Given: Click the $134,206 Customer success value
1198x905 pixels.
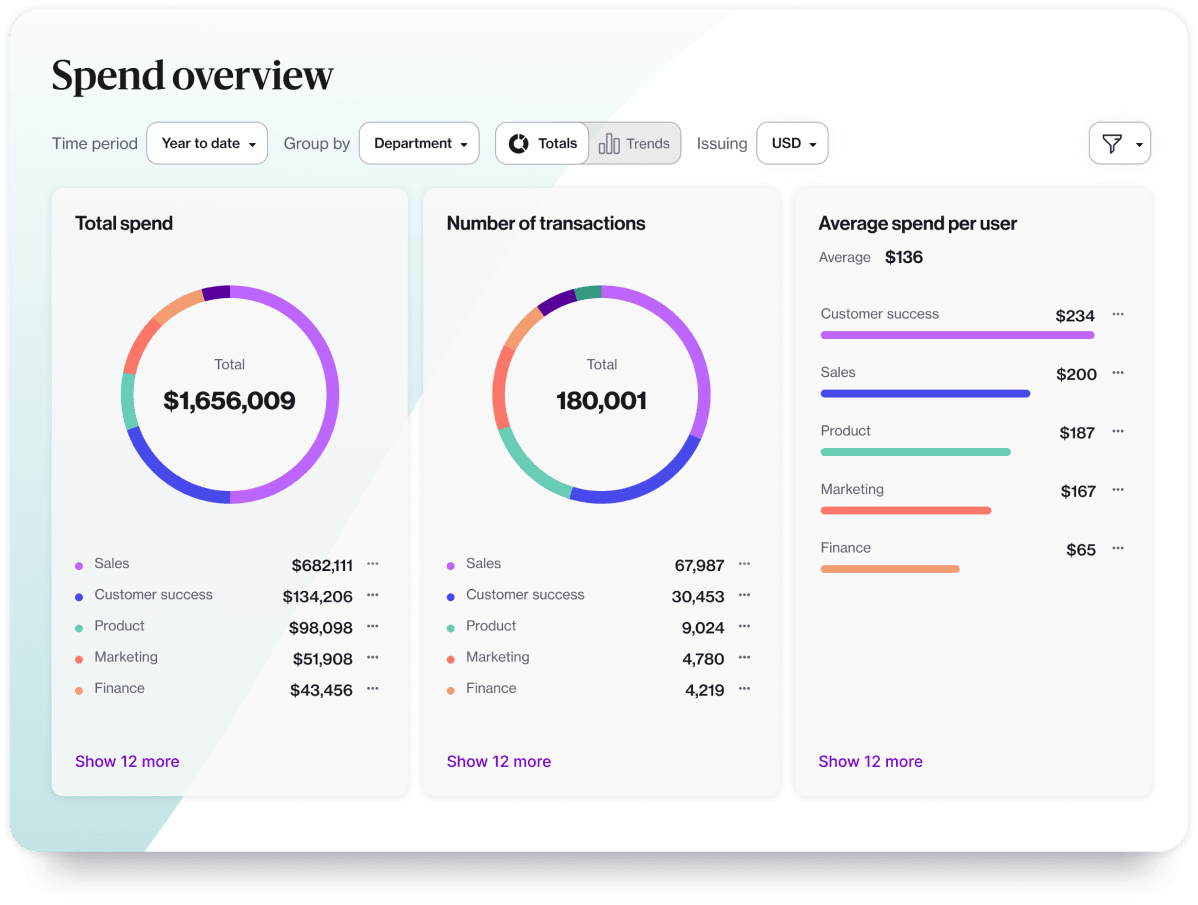Looking at the screenshot, I should [x=317, y=597].
